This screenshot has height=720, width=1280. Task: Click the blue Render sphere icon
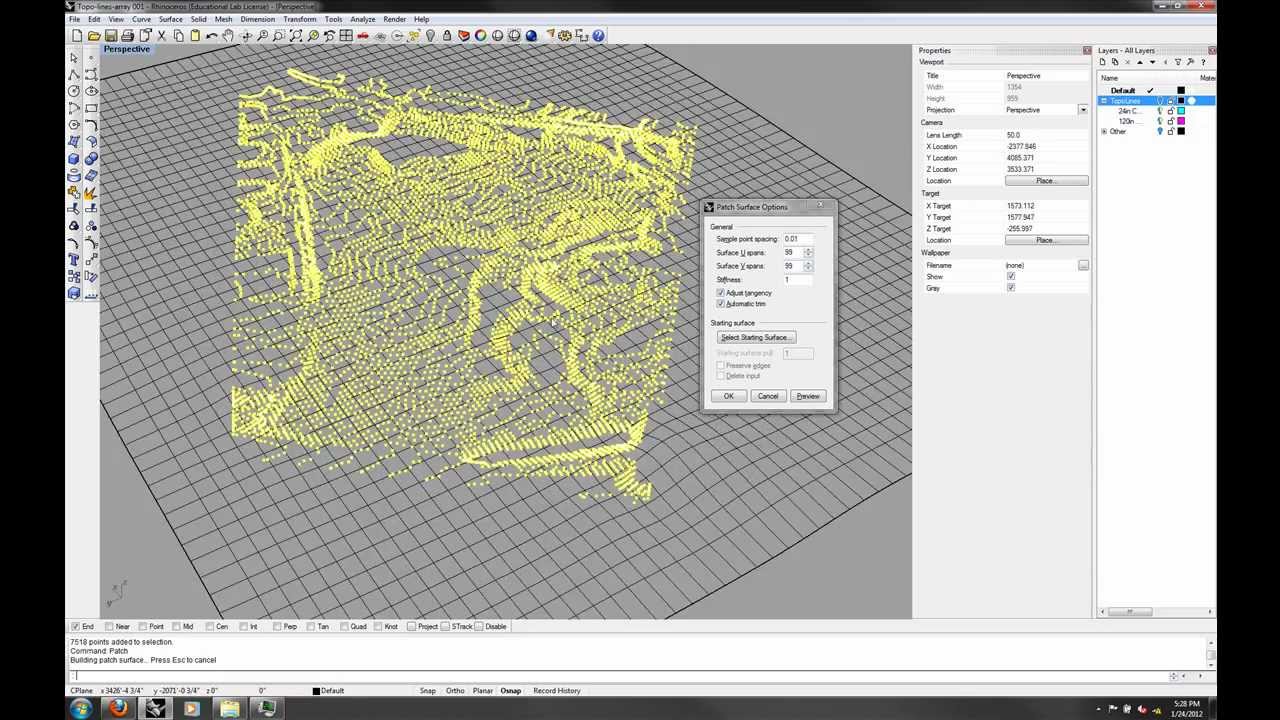click(x=531, y=36)
